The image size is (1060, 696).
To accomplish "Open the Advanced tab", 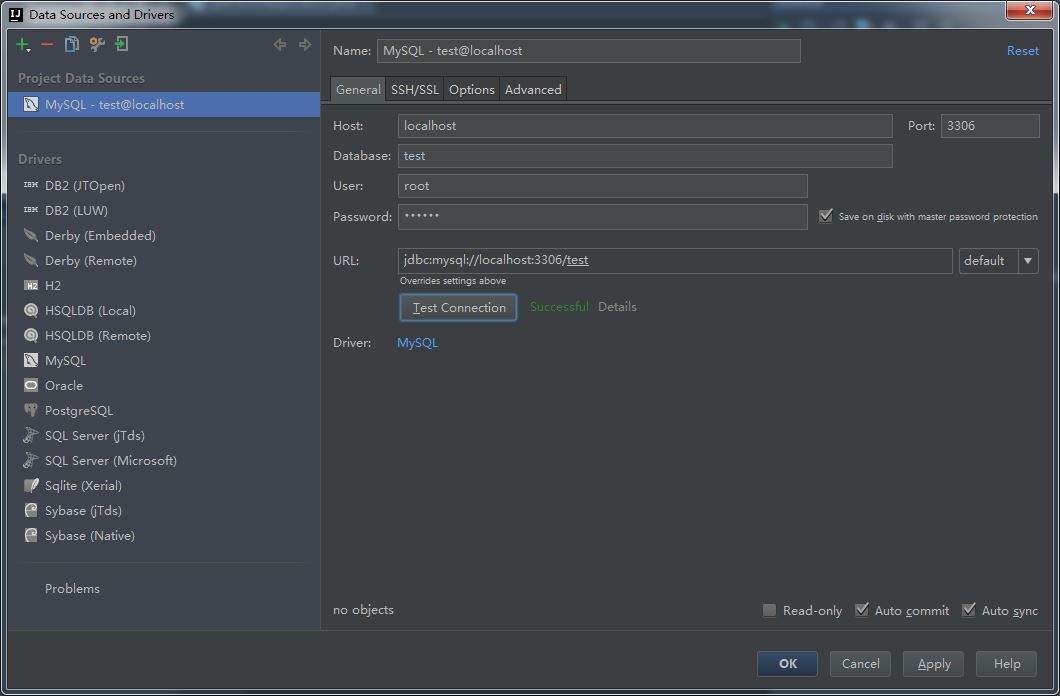I will tap(533, 89).
